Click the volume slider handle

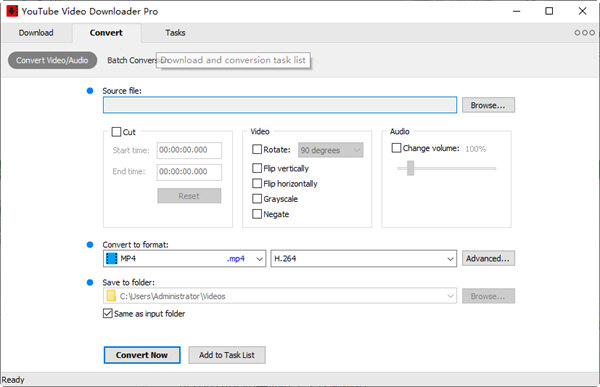tap(411, 168)
